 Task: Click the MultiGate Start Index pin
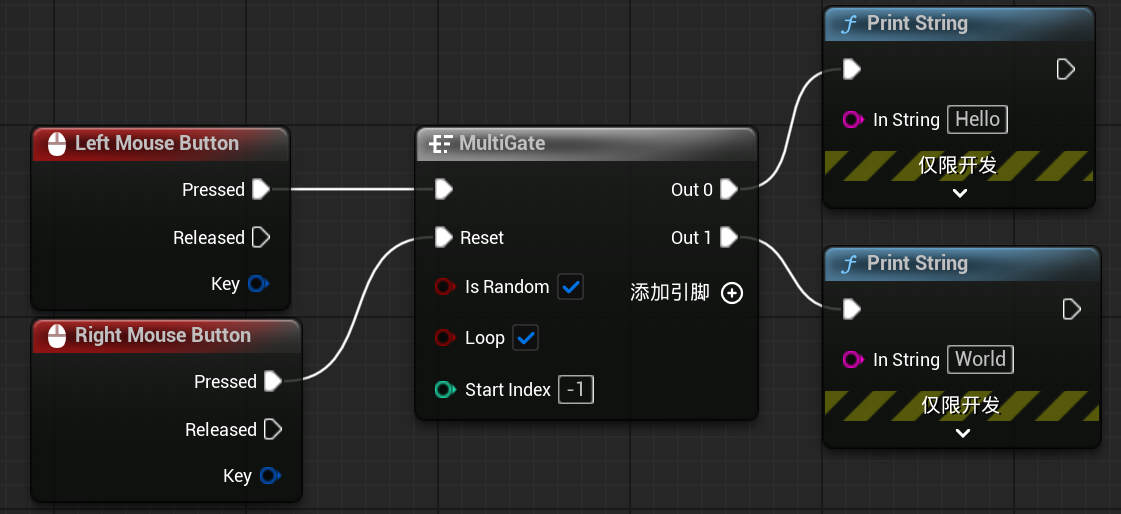coord(445,390)
